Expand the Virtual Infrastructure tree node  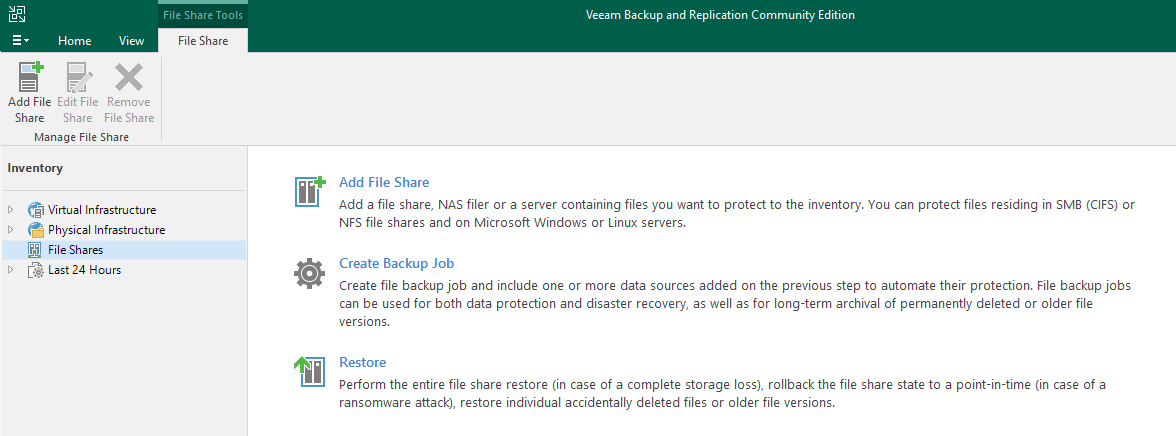point(10,210)
